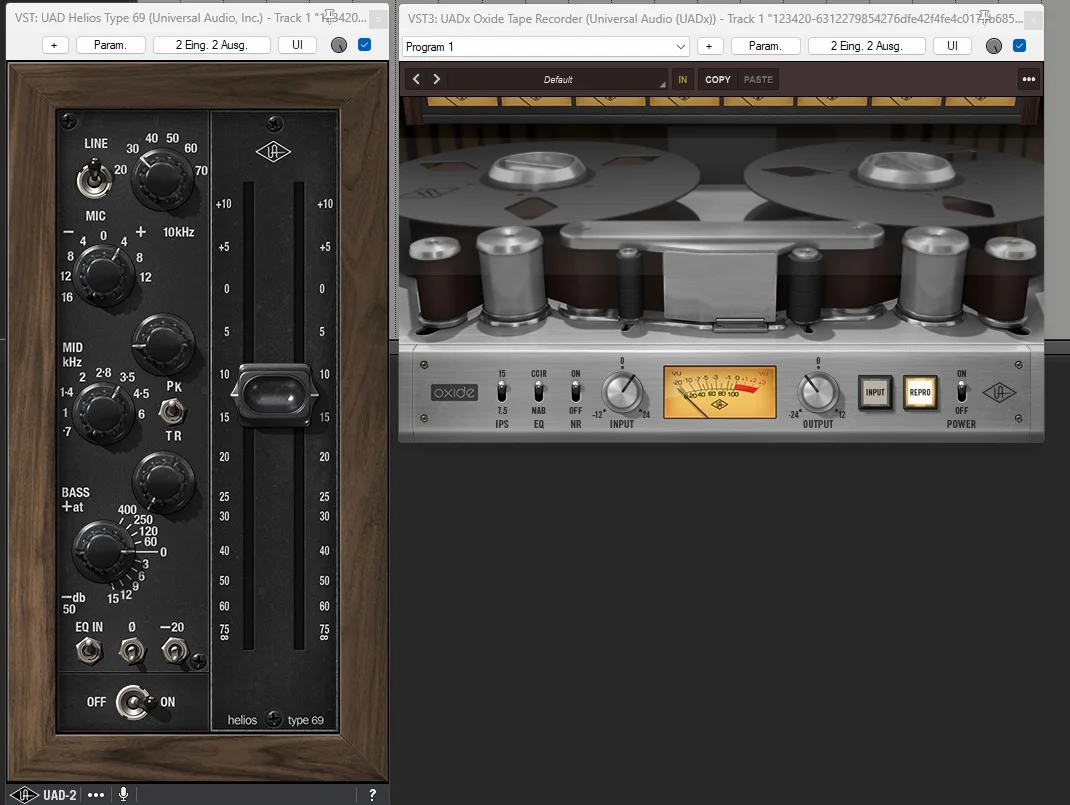Uncheck the bypass checkbox in Helios window
1070x805 pixels.
[364, 44]
